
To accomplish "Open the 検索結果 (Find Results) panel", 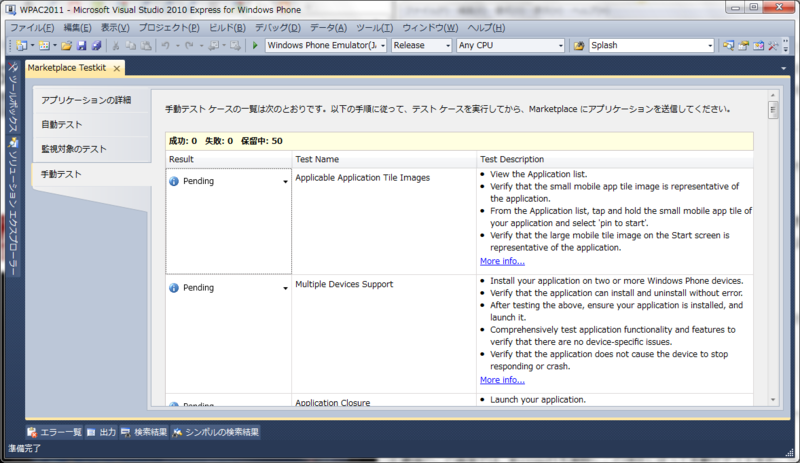I will pos(144,432).
